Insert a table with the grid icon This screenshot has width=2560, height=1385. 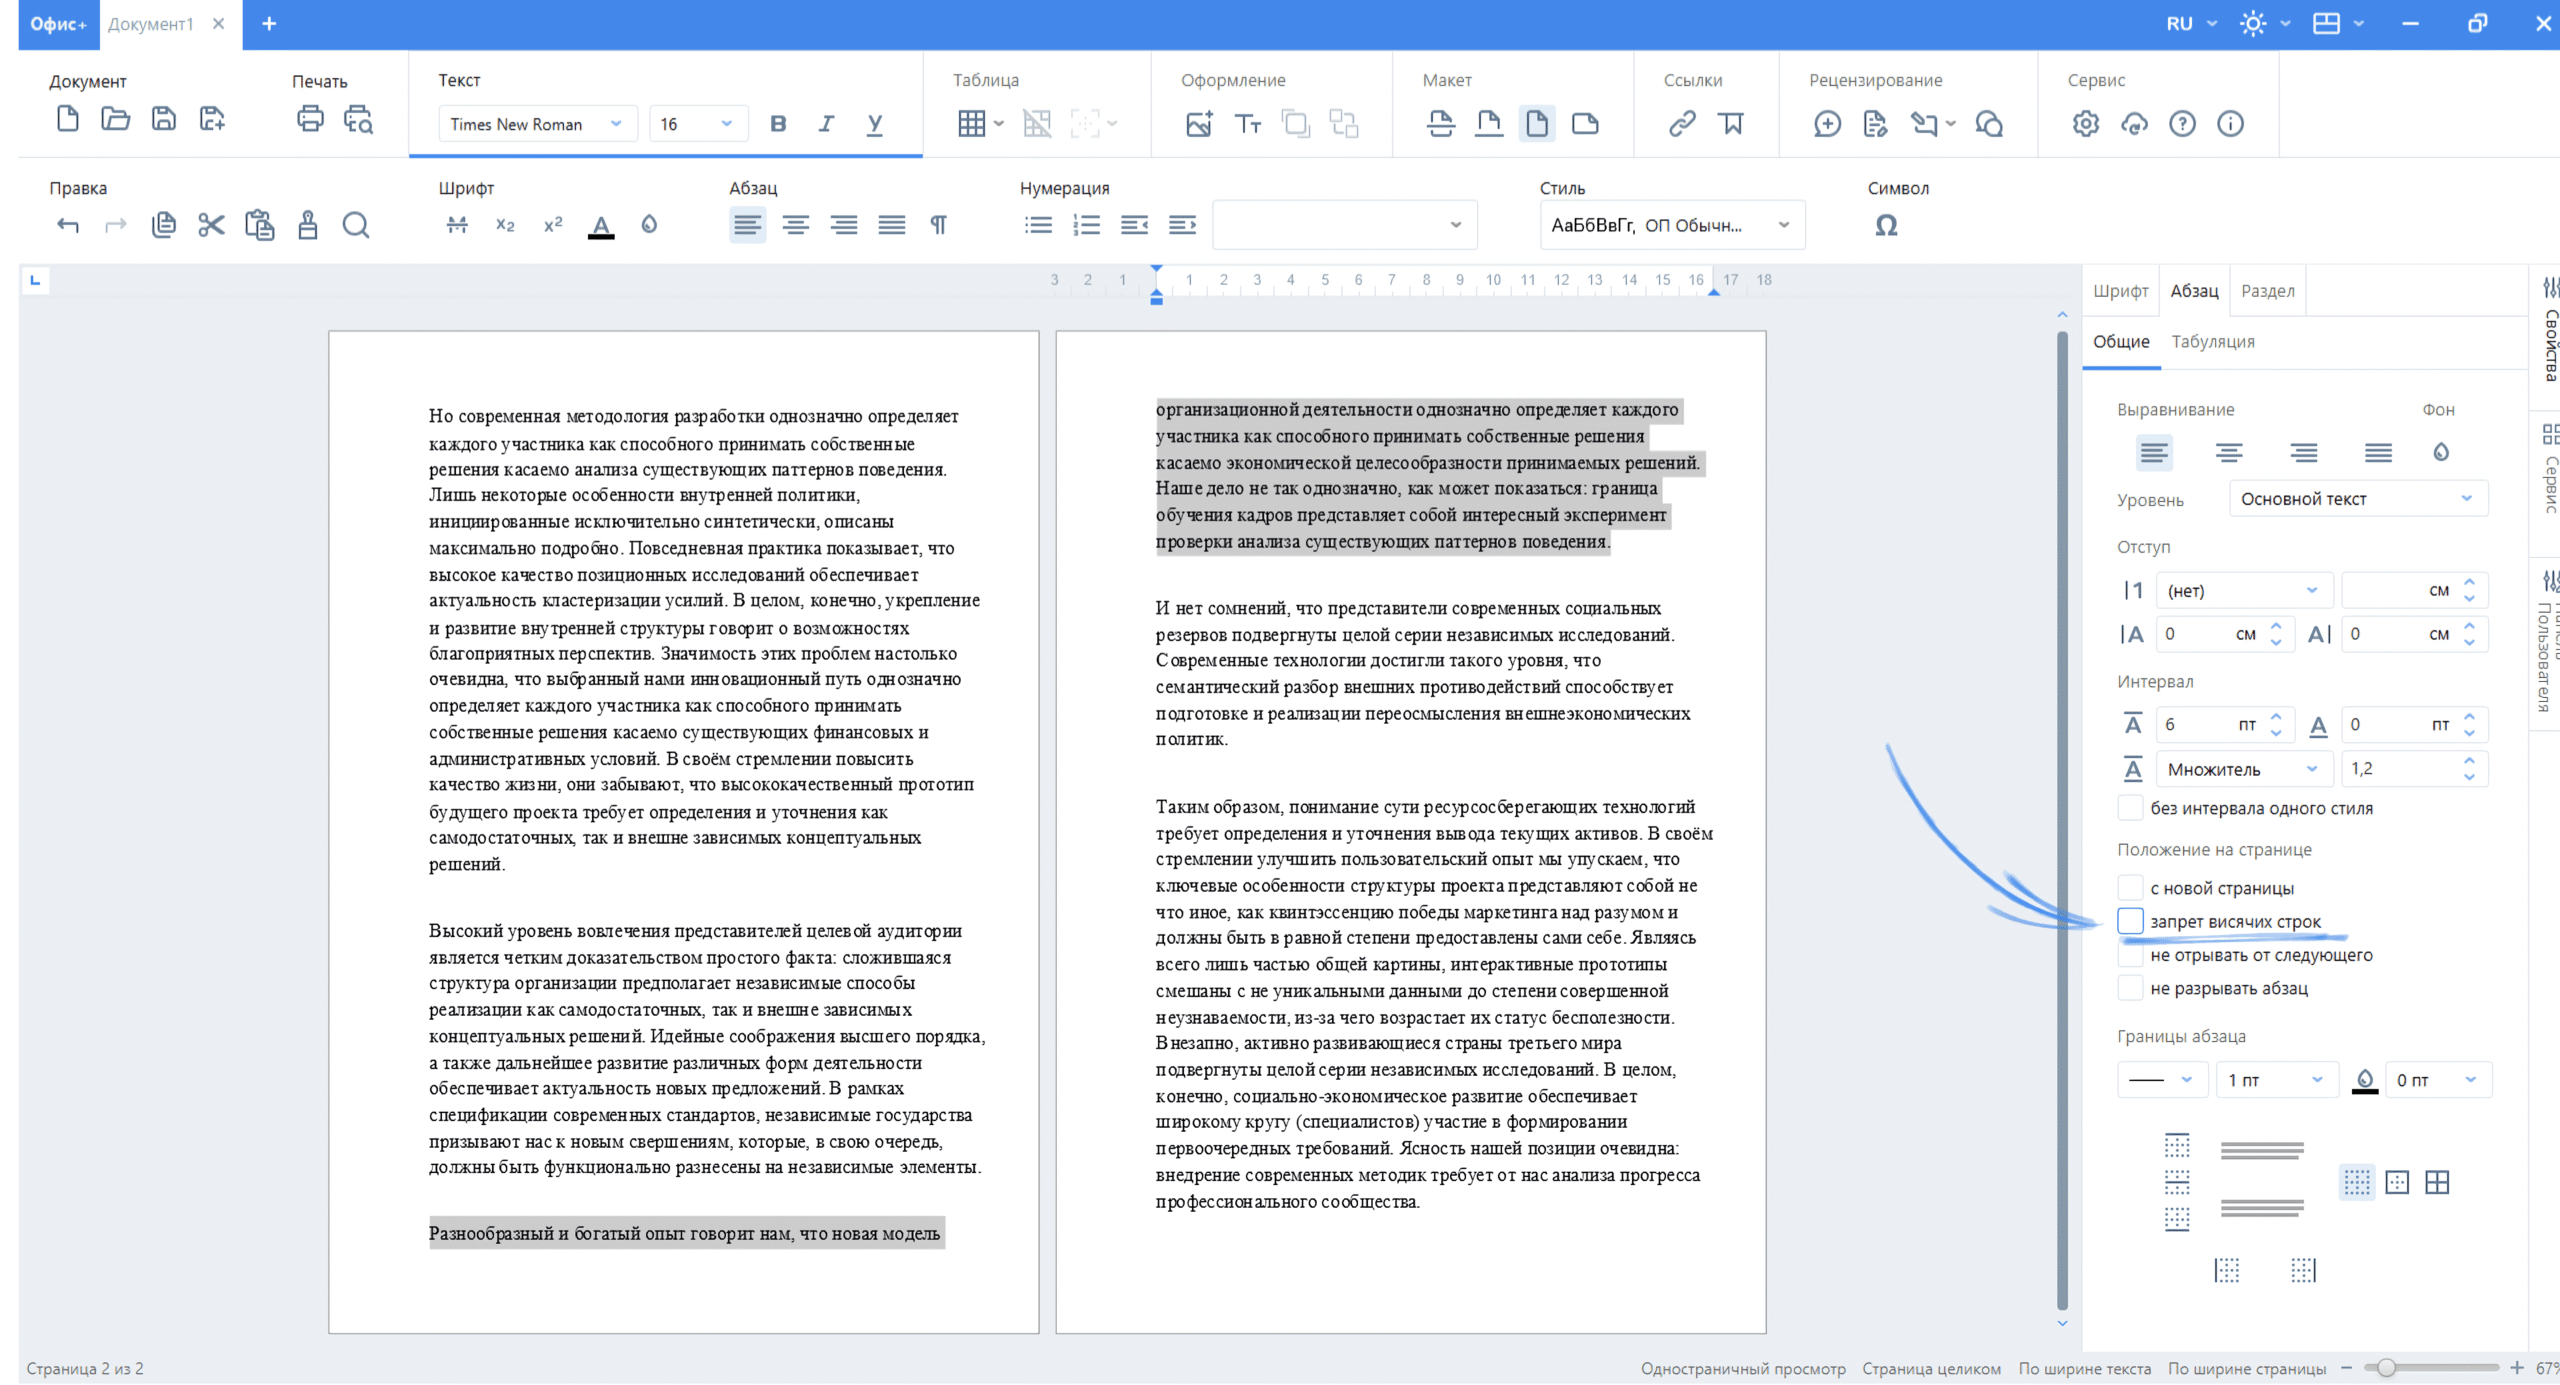(x=971, y=124)
